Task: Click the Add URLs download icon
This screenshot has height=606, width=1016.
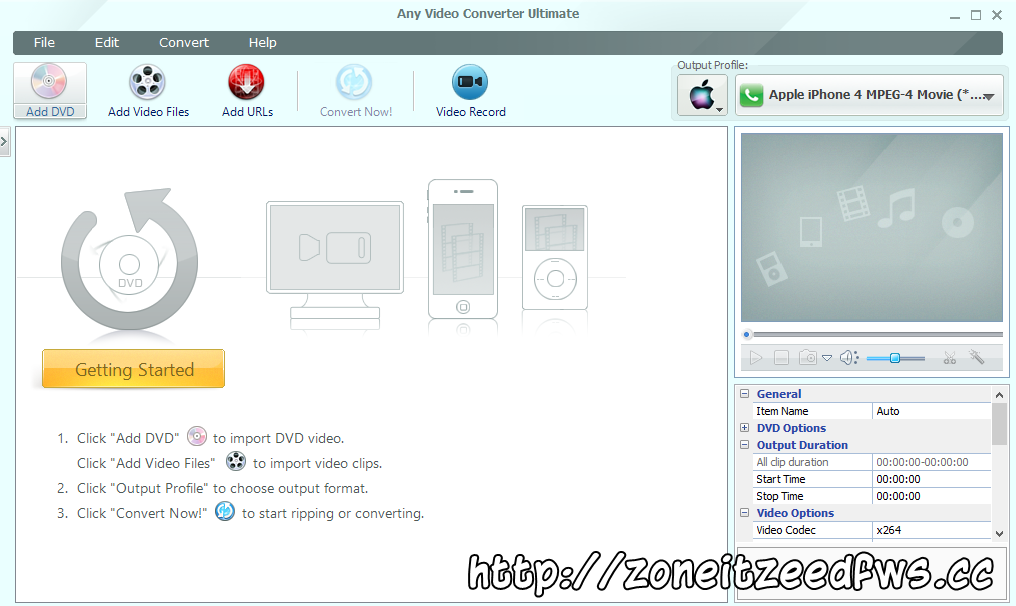Action: (246, 82)
